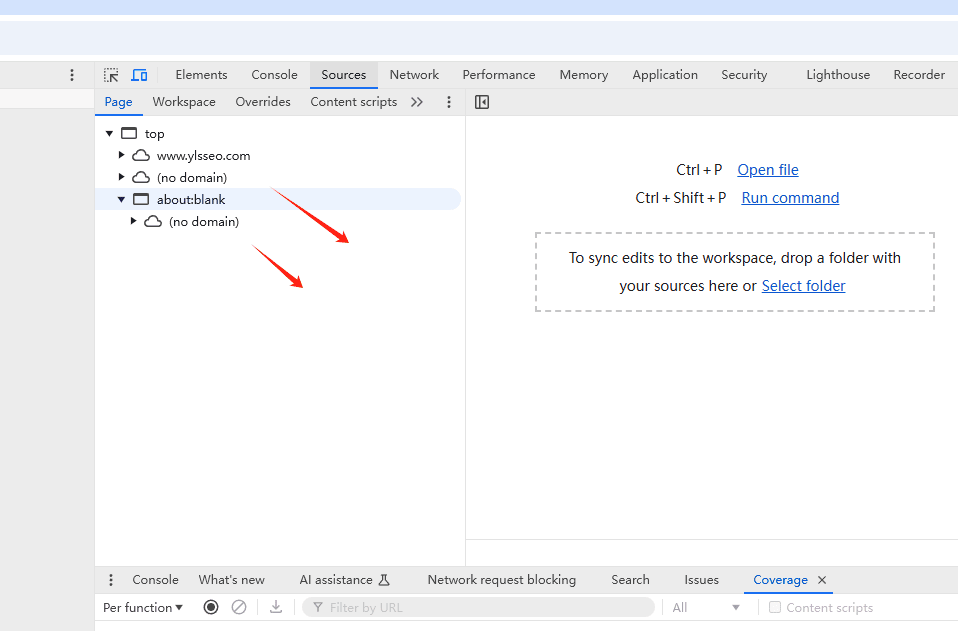958x631 pixels.
Task: Open Network request blocking drawer tab
Action: [x=502, y=580]
